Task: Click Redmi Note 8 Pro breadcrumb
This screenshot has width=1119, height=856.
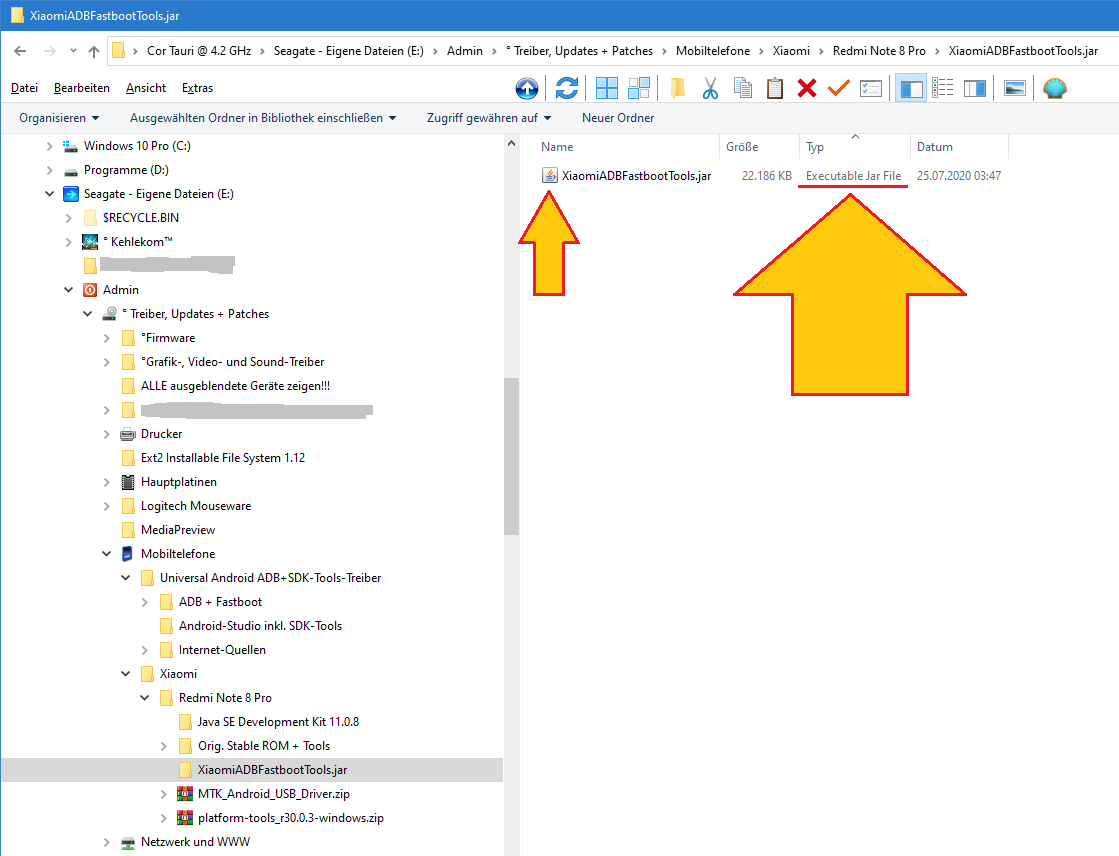Action: (879, 51)
